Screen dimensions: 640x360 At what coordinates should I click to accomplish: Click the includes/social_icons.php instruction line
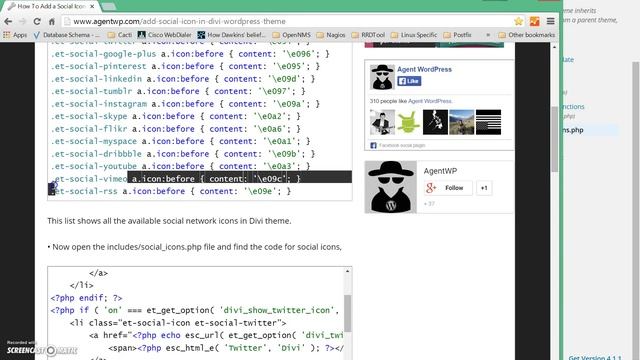click(x=194, y=247)
